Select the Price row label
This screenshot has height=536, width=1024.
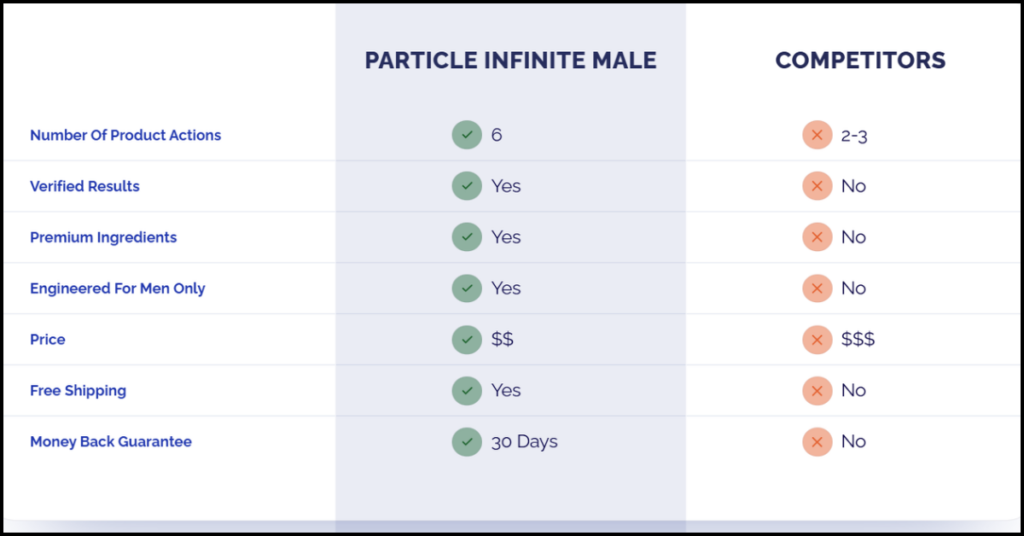[x=48, y=339]
